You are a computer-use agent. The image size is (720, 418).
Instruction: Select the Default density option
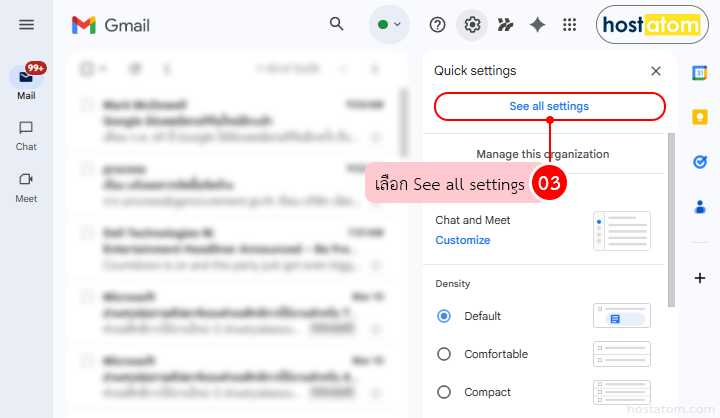pos(444,316)
